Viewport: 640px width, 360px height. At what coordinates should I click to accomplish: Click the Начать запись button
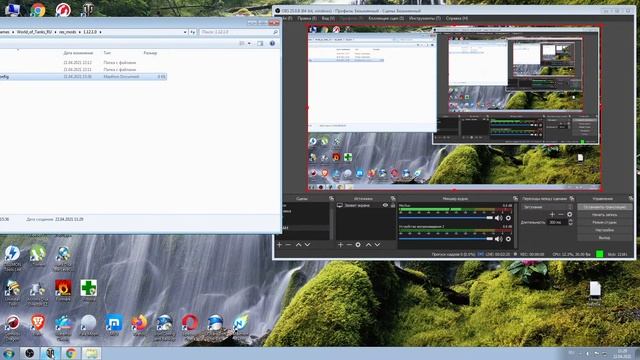[604, 215]
